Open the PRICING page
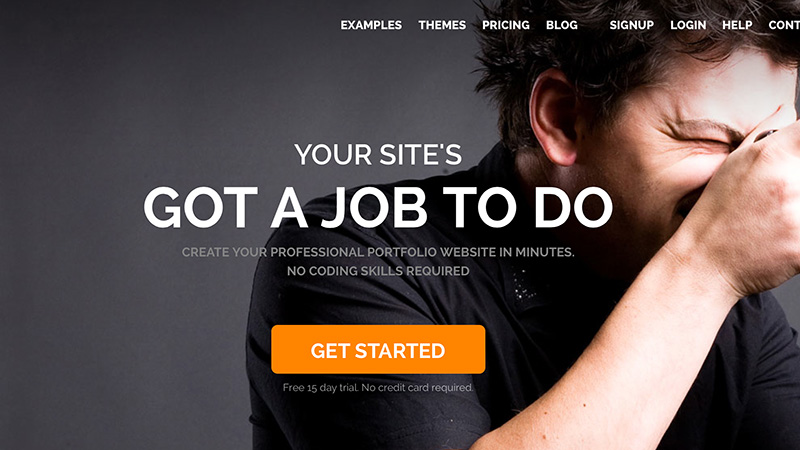800x450 pixels. point(506,25)
